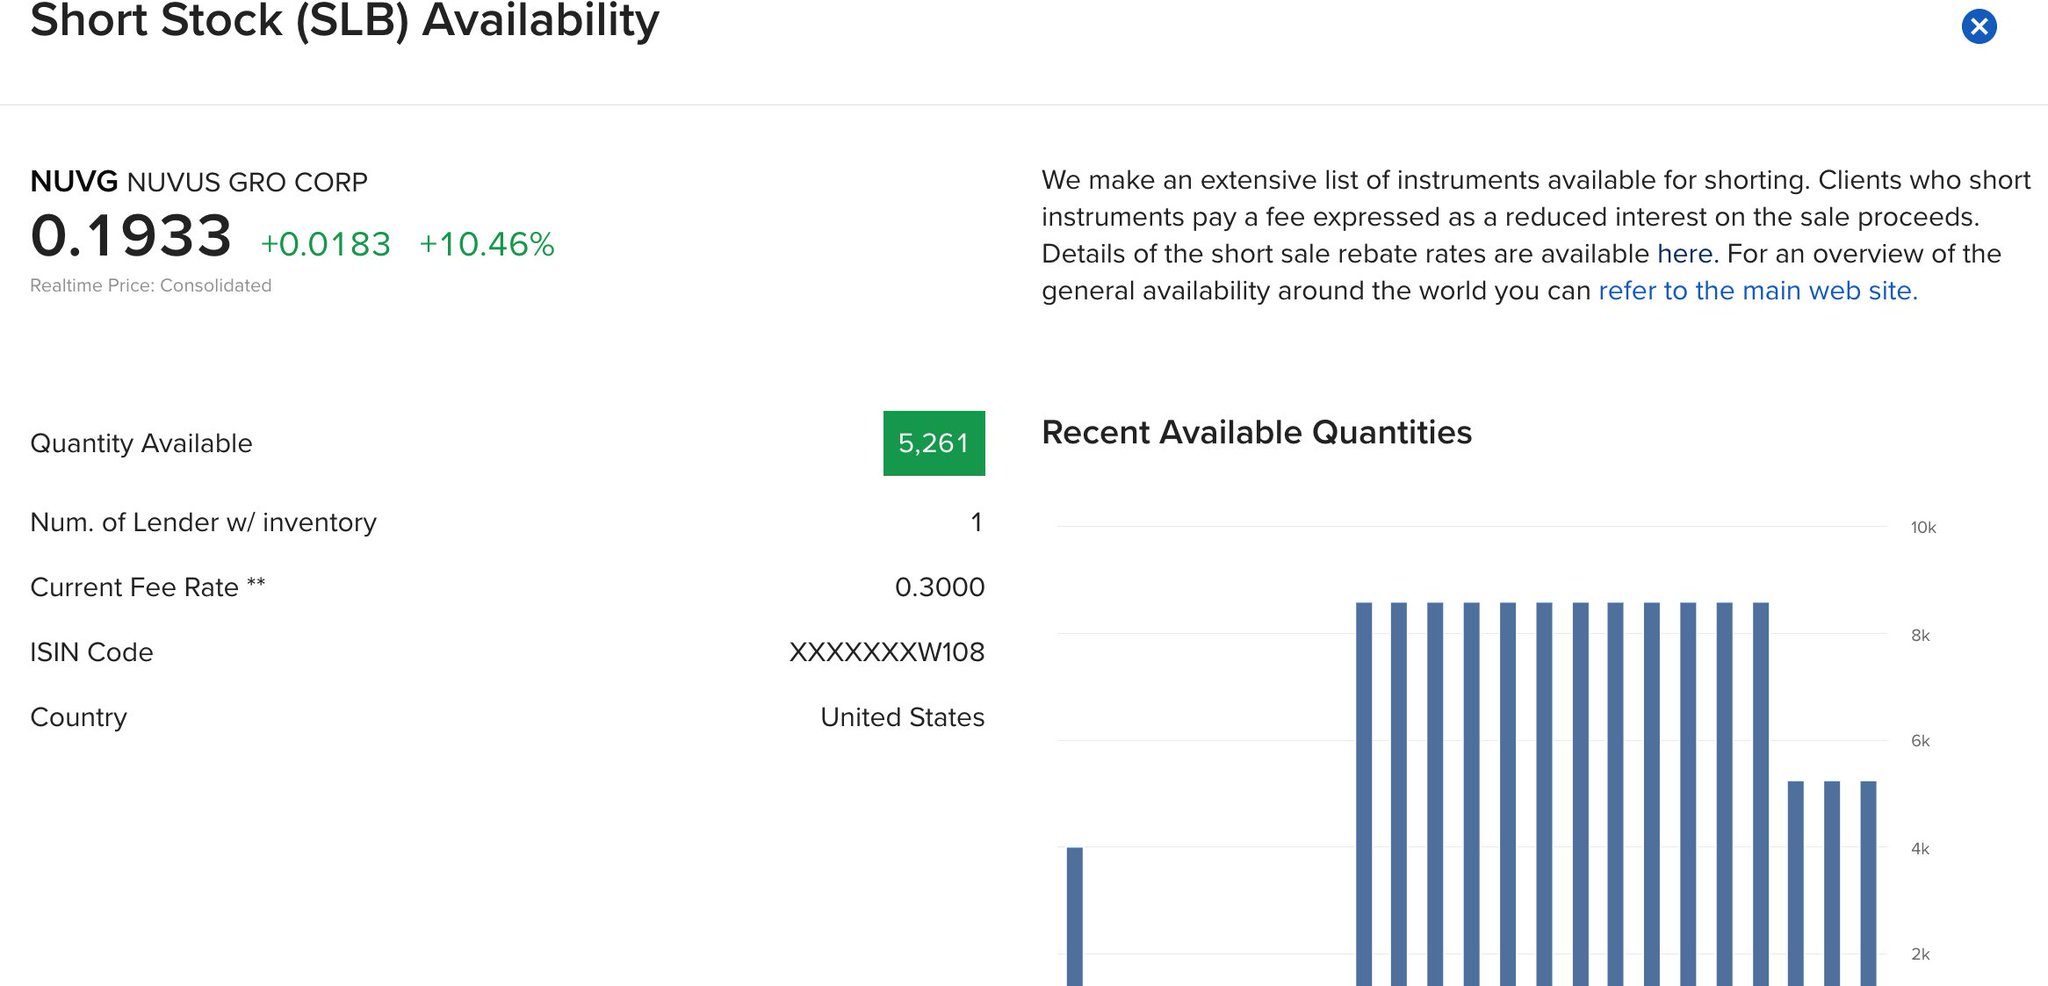
Task: Click the 8k axis label
Action: click(x=1920, y=635)
